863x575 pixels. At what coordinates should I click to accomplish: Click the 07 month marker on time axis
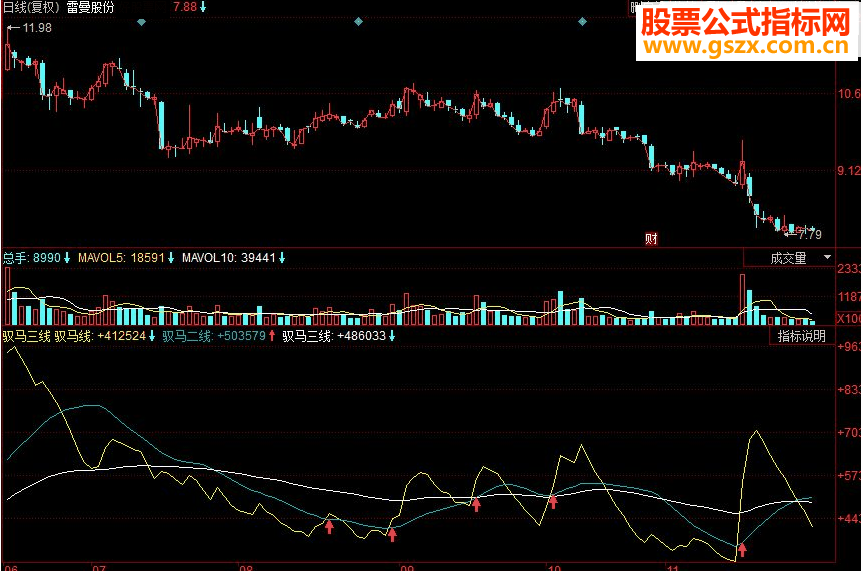pos(99,569)
